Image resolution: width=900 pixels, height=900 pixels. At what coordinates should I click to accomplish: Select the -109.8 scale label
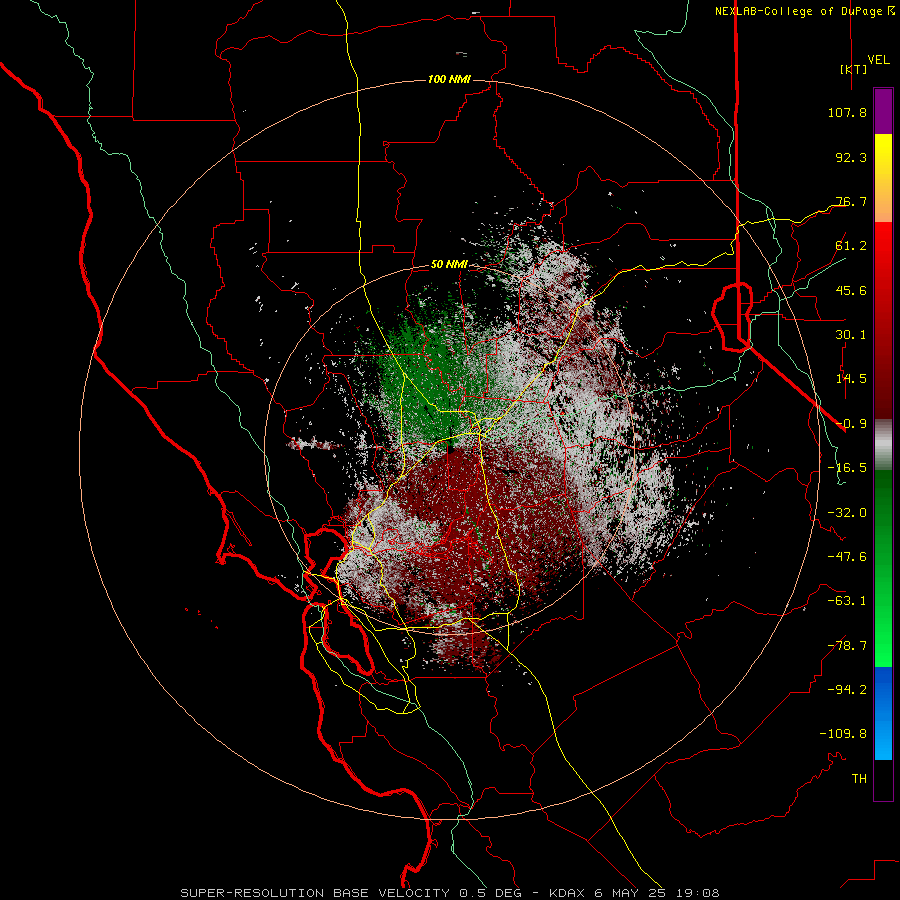click(x=843, y=734)
